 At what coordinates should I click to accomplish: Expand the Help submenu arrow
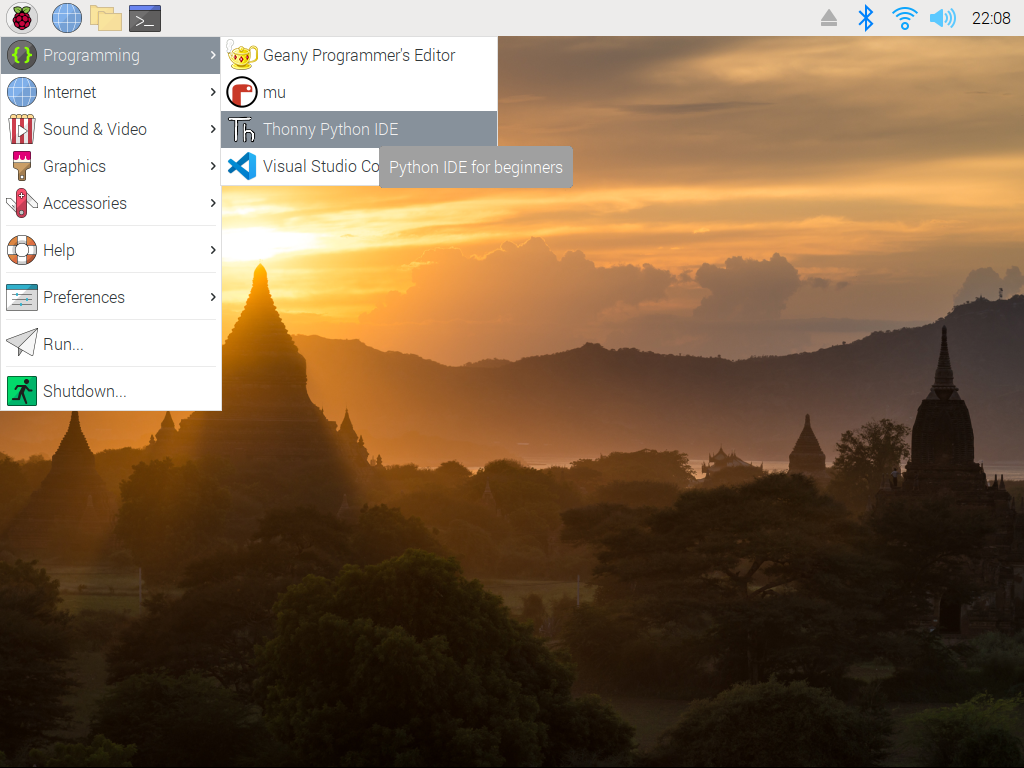point(213,250)
